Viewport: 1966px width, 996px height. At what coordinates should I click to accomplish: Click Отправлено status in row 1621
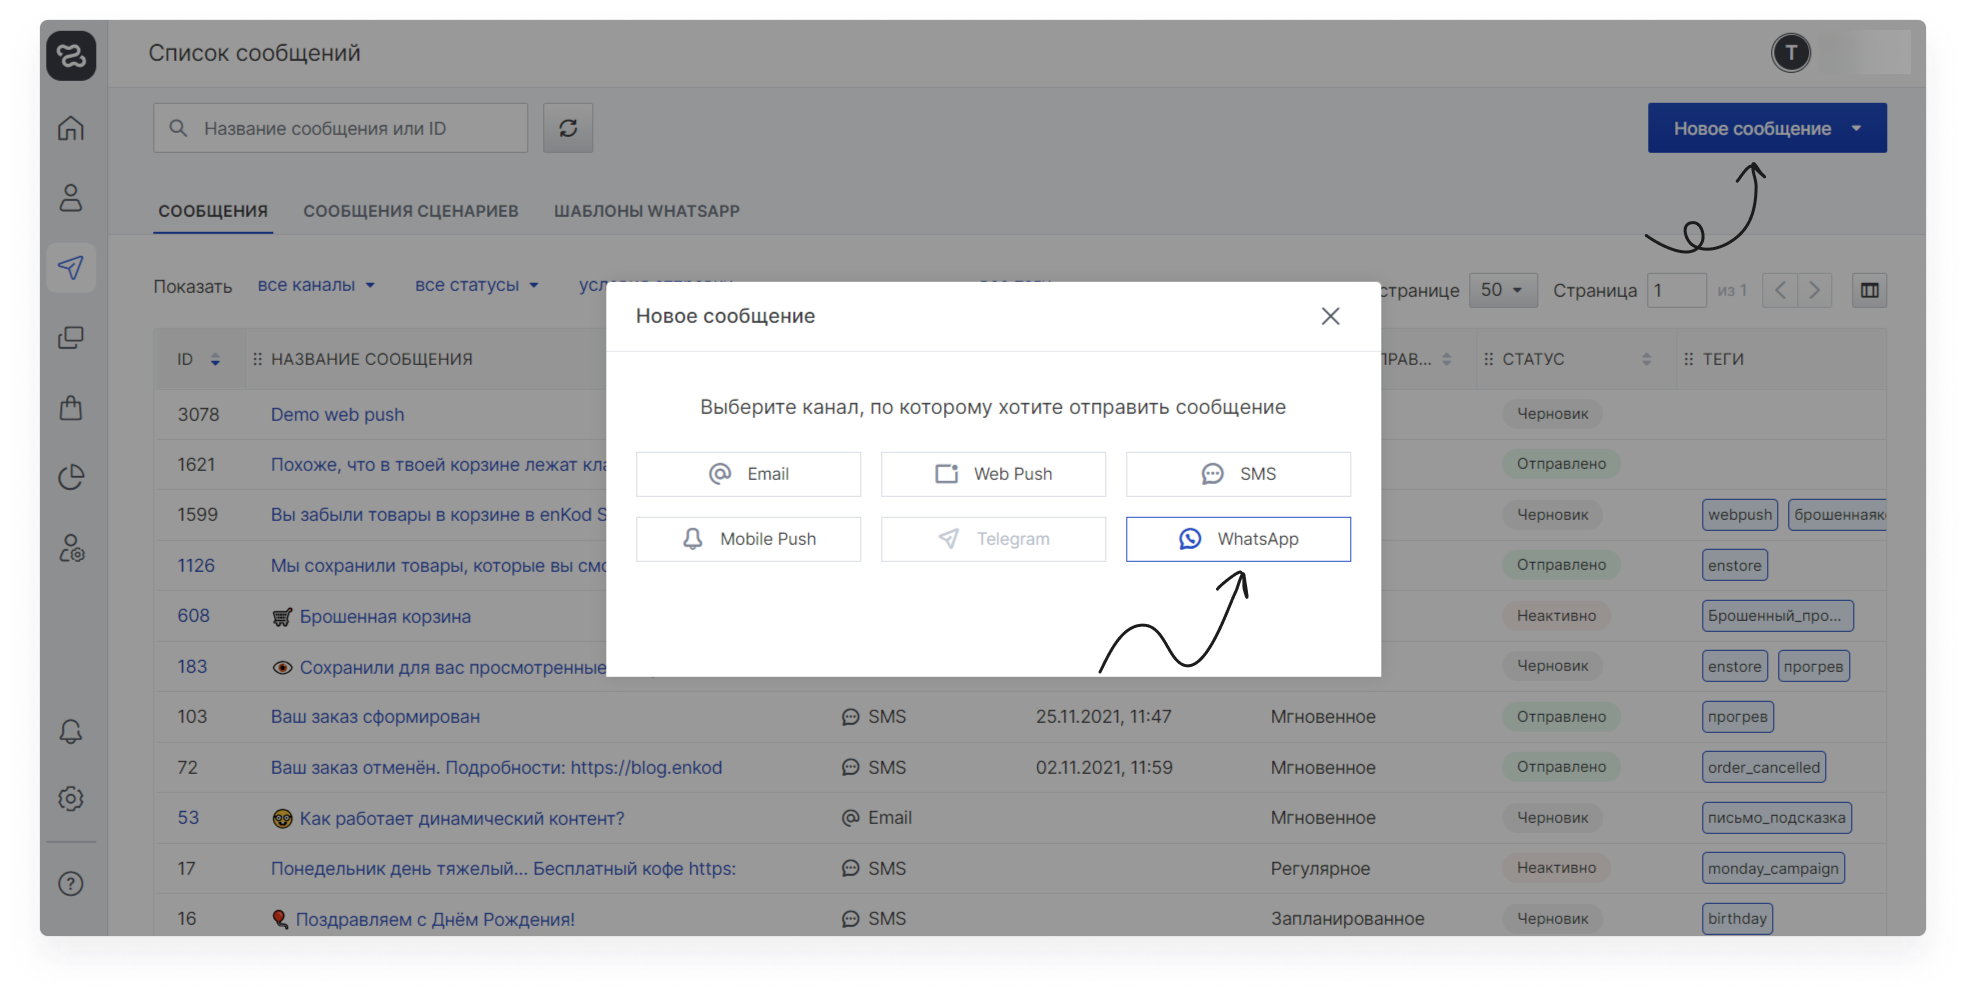[1561, 464]
